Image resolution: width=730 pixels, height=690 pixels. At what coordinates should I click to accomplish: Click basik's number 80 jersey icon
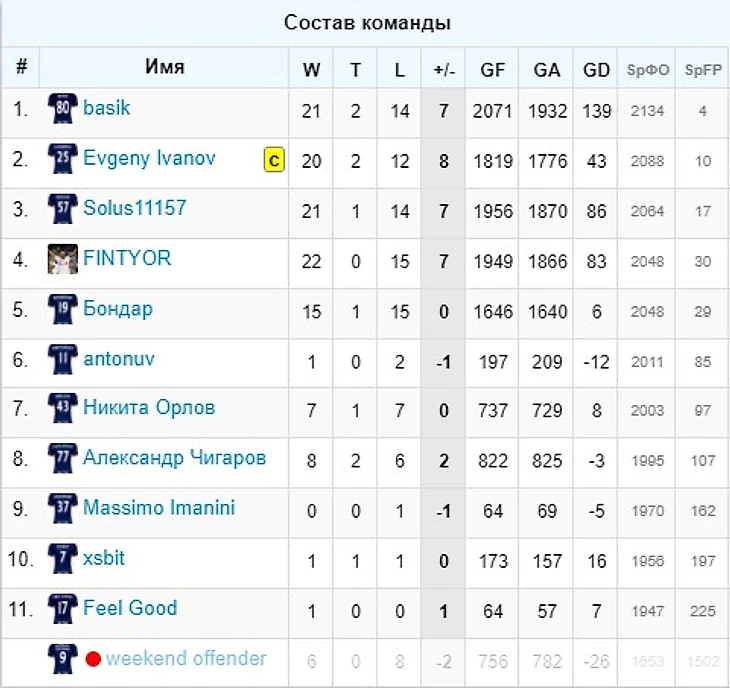point(62,108)
